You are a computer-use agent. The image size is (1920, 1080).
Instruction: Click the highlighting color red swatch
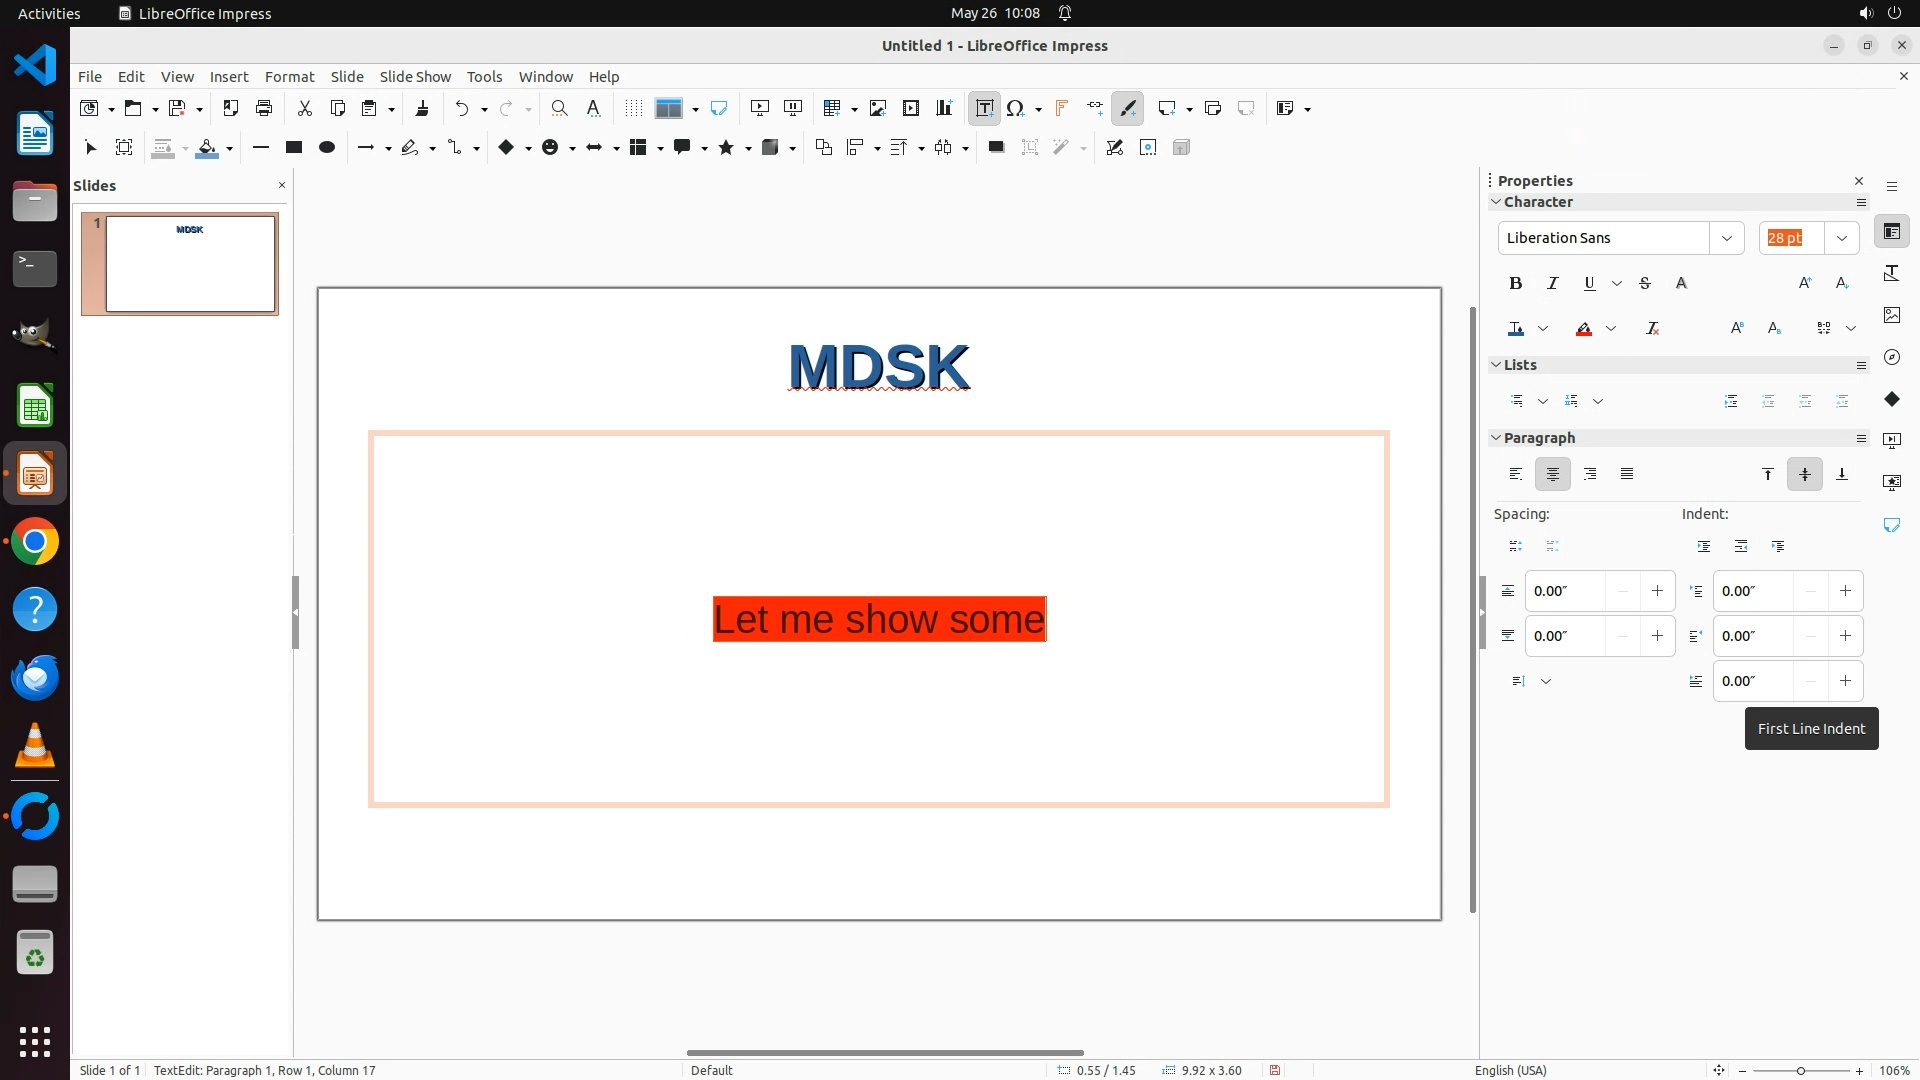click(x=1584, y=329)
